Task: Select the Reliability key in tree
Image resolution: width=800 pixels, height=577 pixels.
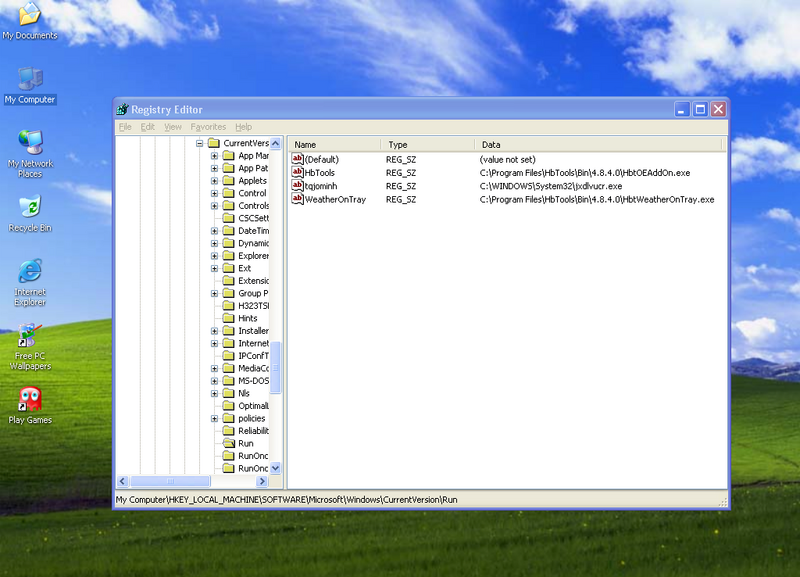Action: click(253, 431)
